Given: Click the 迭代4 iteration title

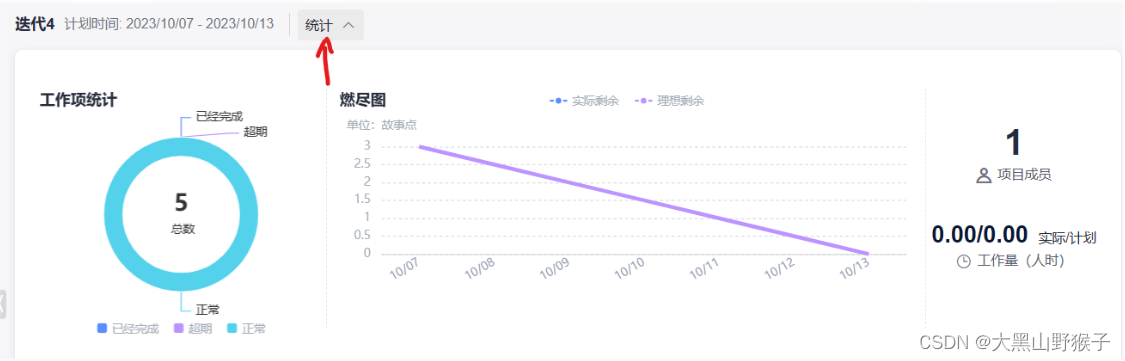Looking at the screenshot, I should coord(34,24).
